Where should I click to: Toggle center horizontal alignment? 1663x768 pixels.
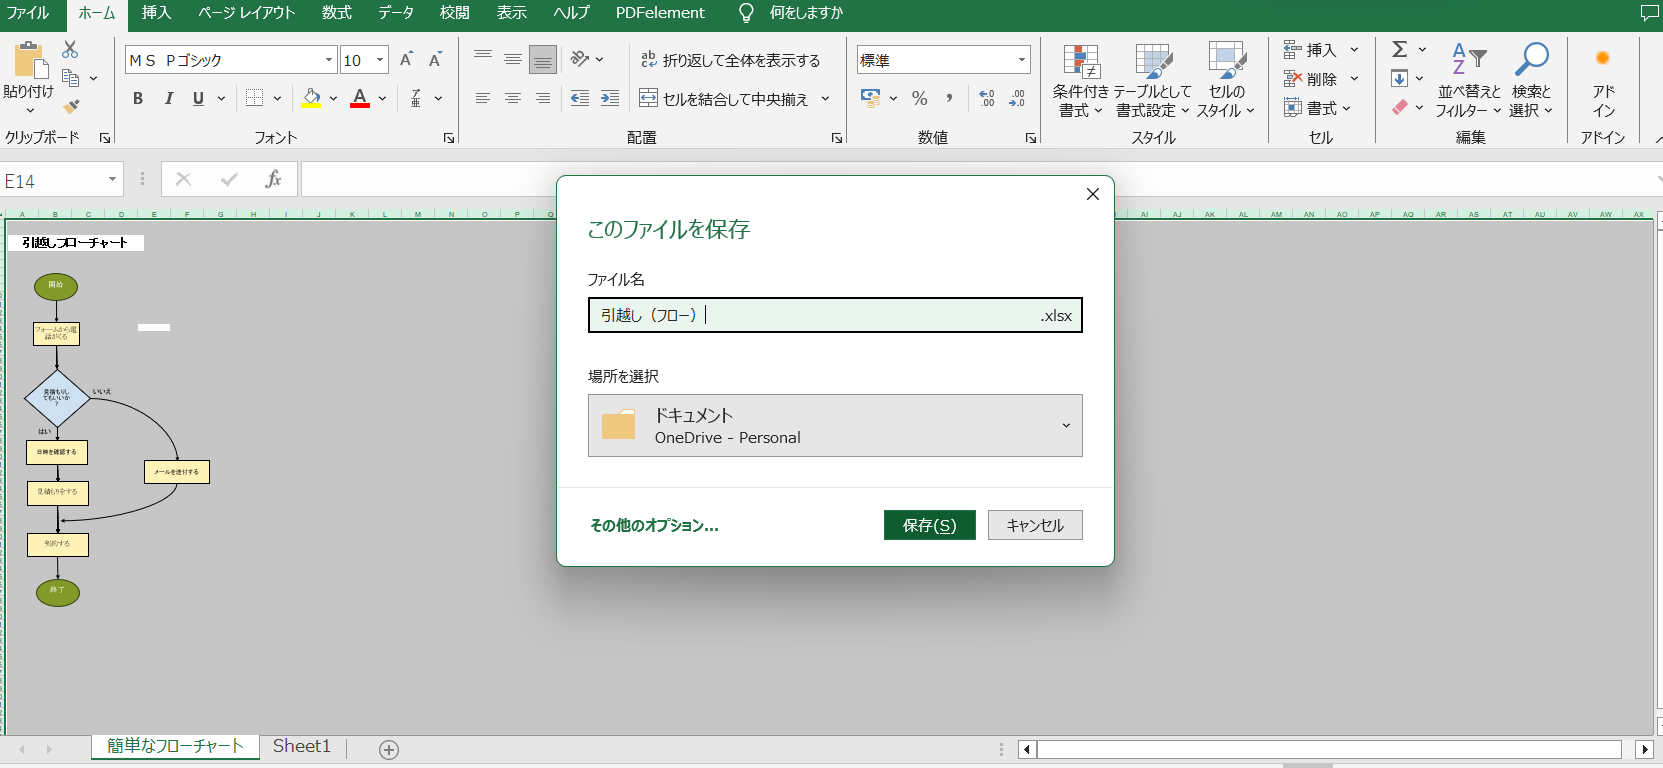(513, 98)
